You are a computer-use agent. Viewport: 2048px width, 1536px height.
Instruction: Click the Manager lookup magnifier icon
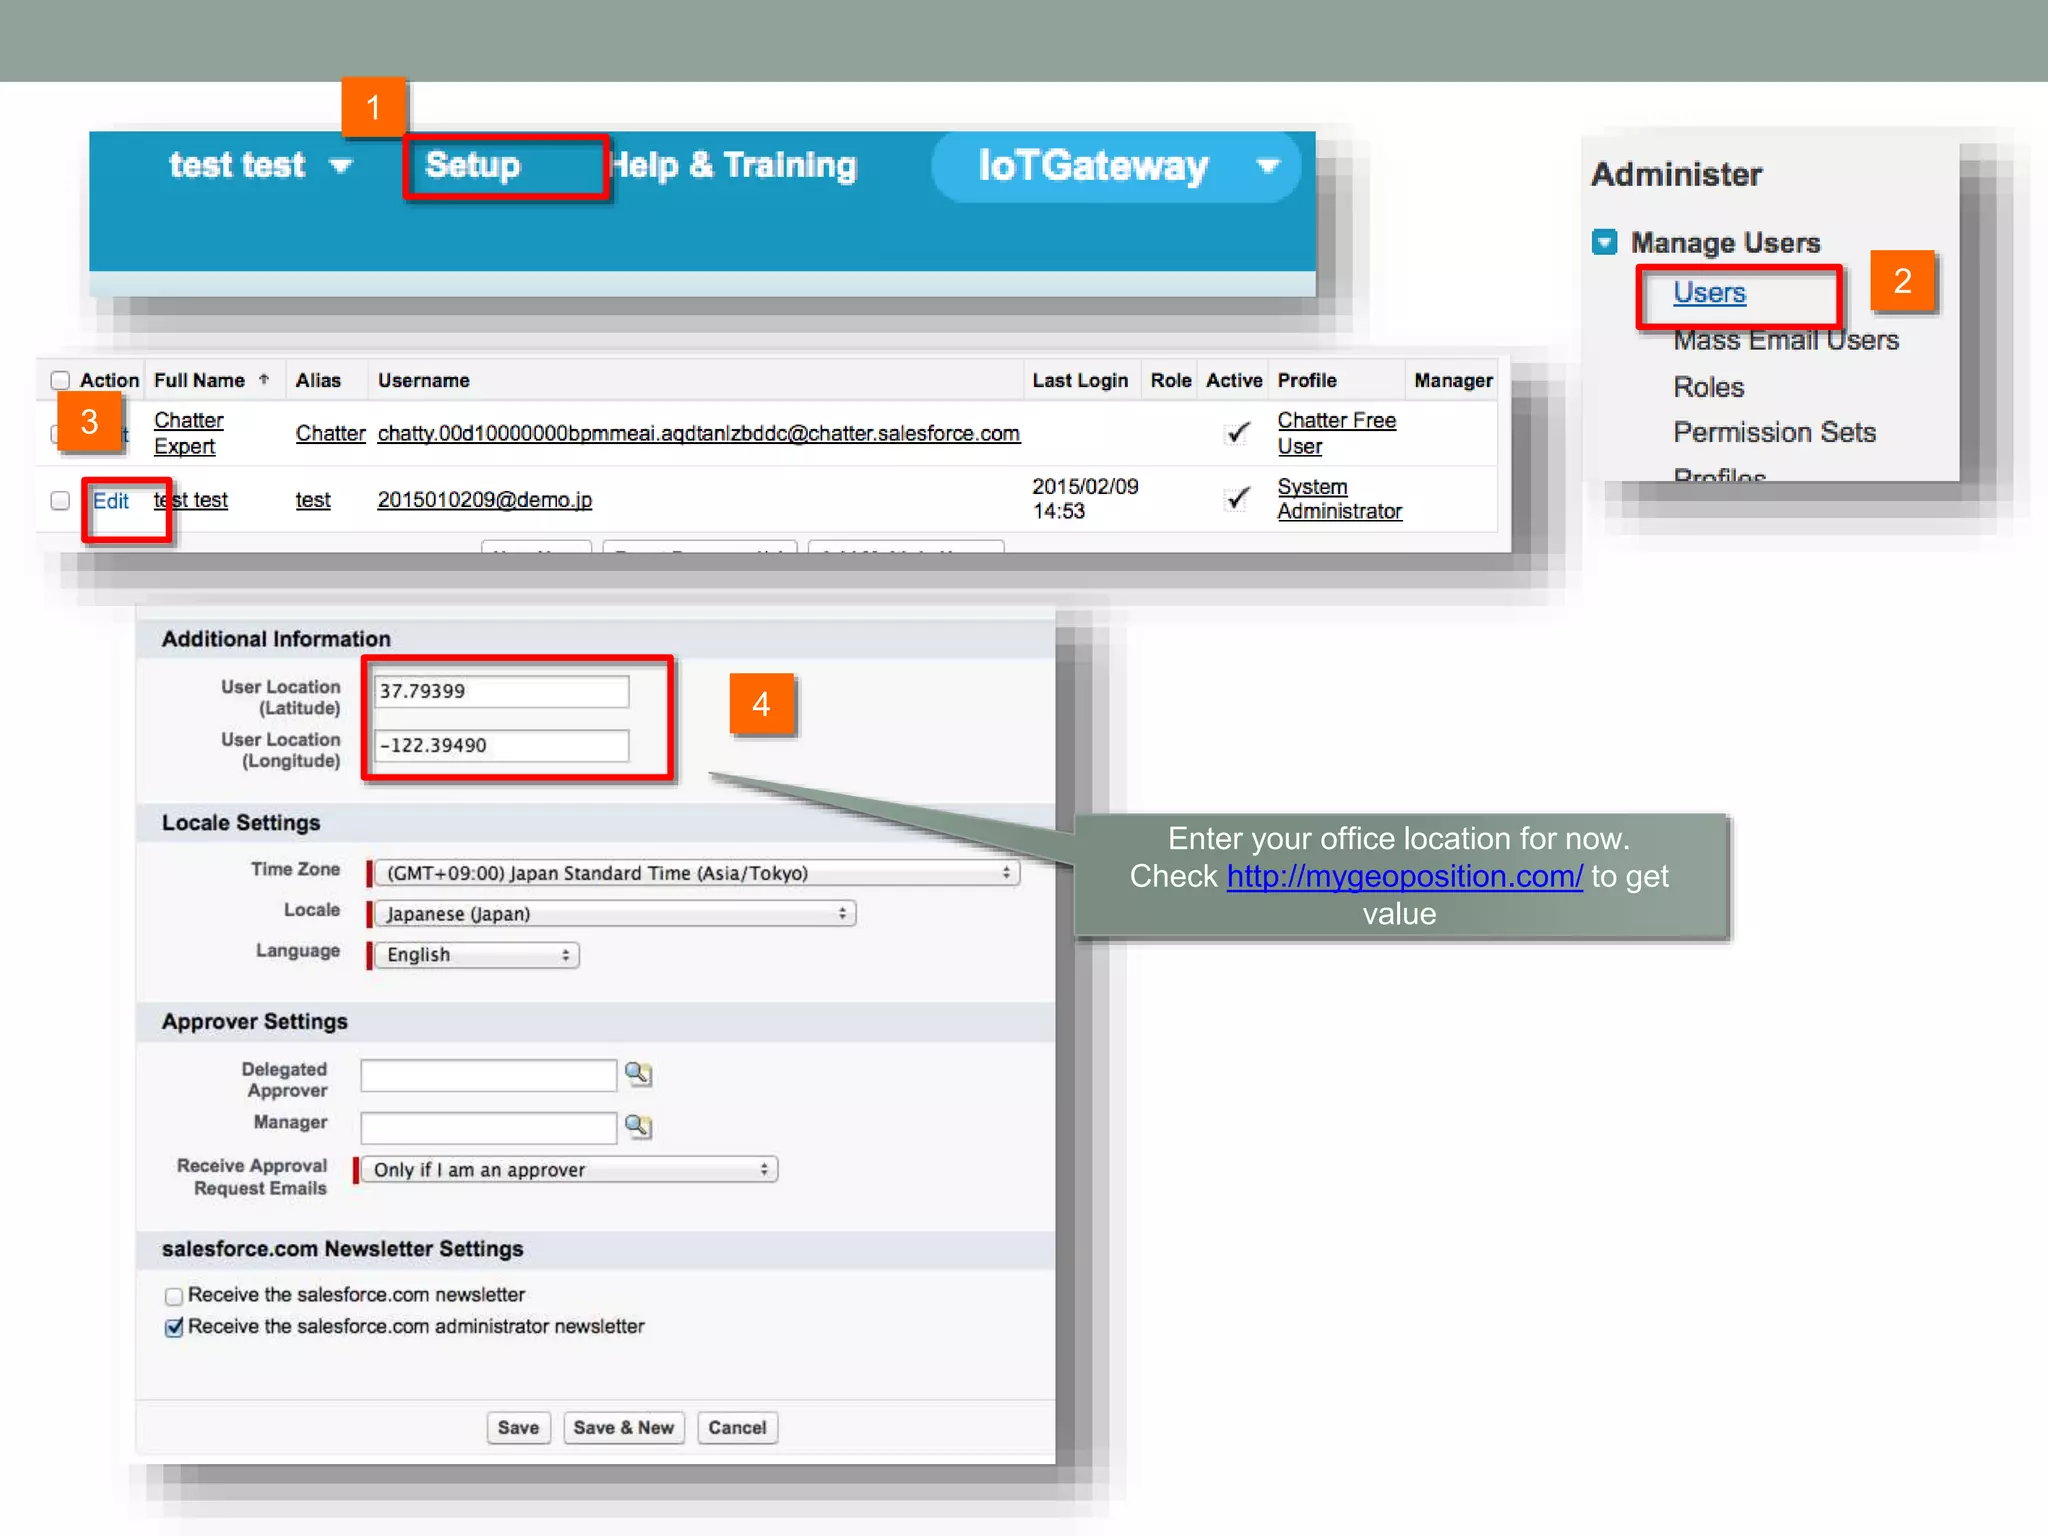(x=638, y=1127)
